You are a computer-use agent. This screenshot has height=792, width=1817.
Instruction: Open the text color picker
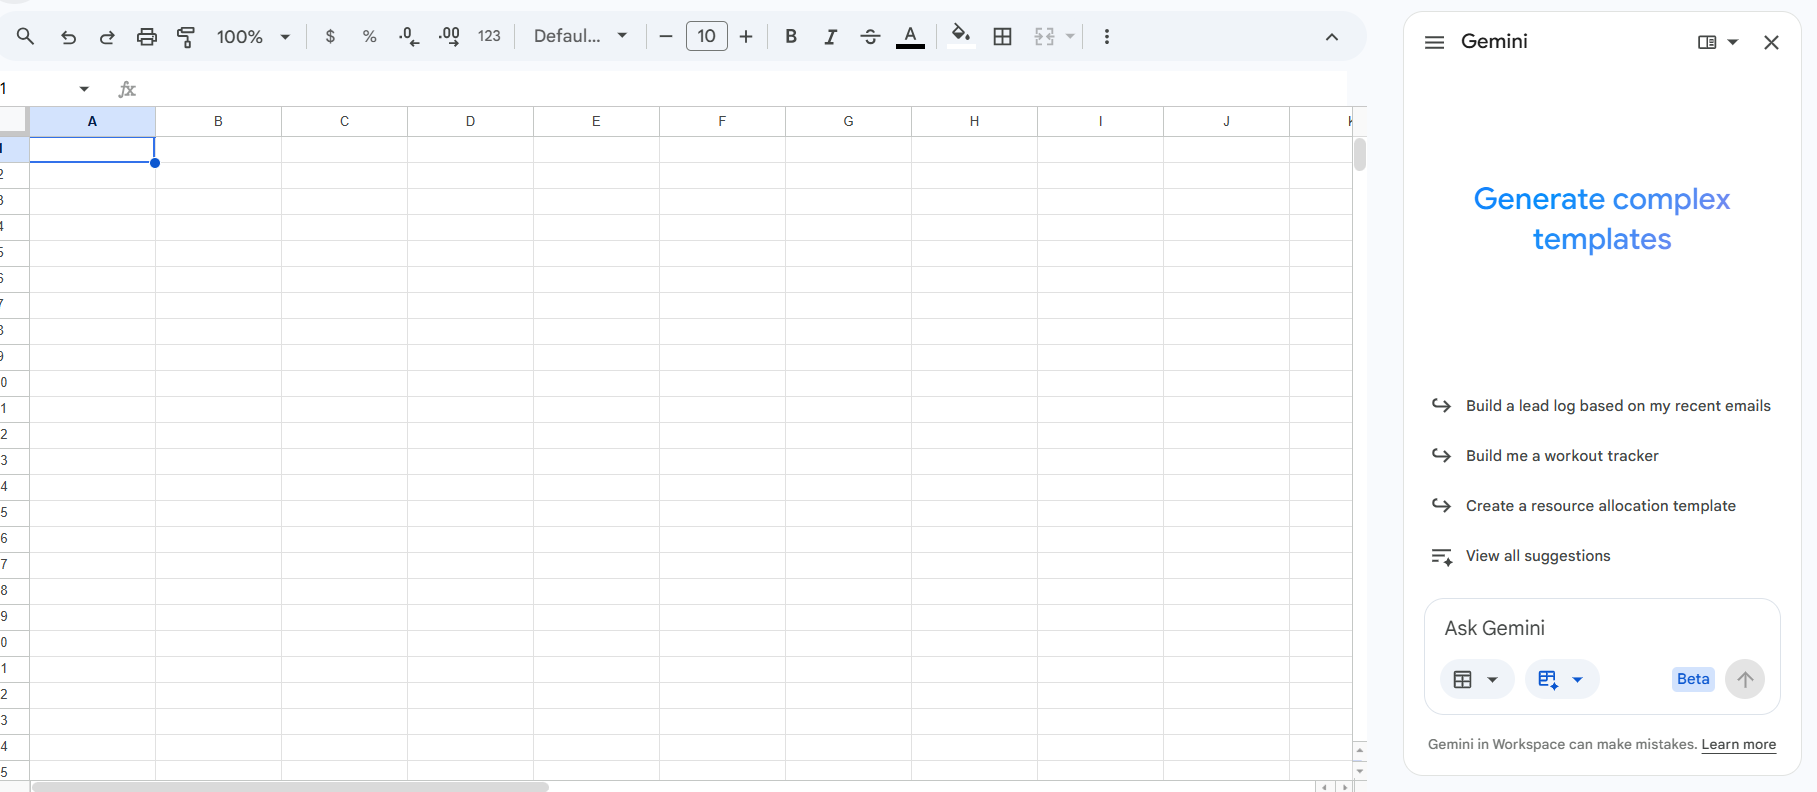click(910, 37)
